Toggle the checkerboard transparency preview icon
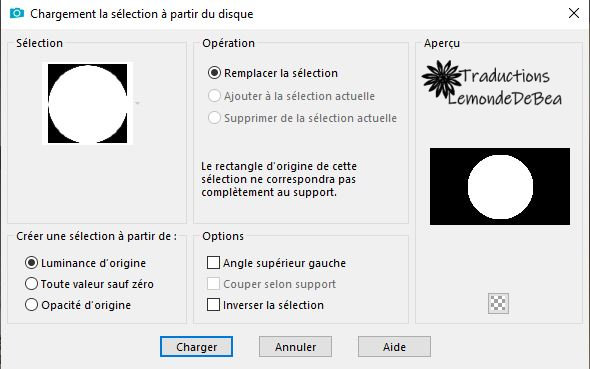Screen dimensions: 590x369 498,303
